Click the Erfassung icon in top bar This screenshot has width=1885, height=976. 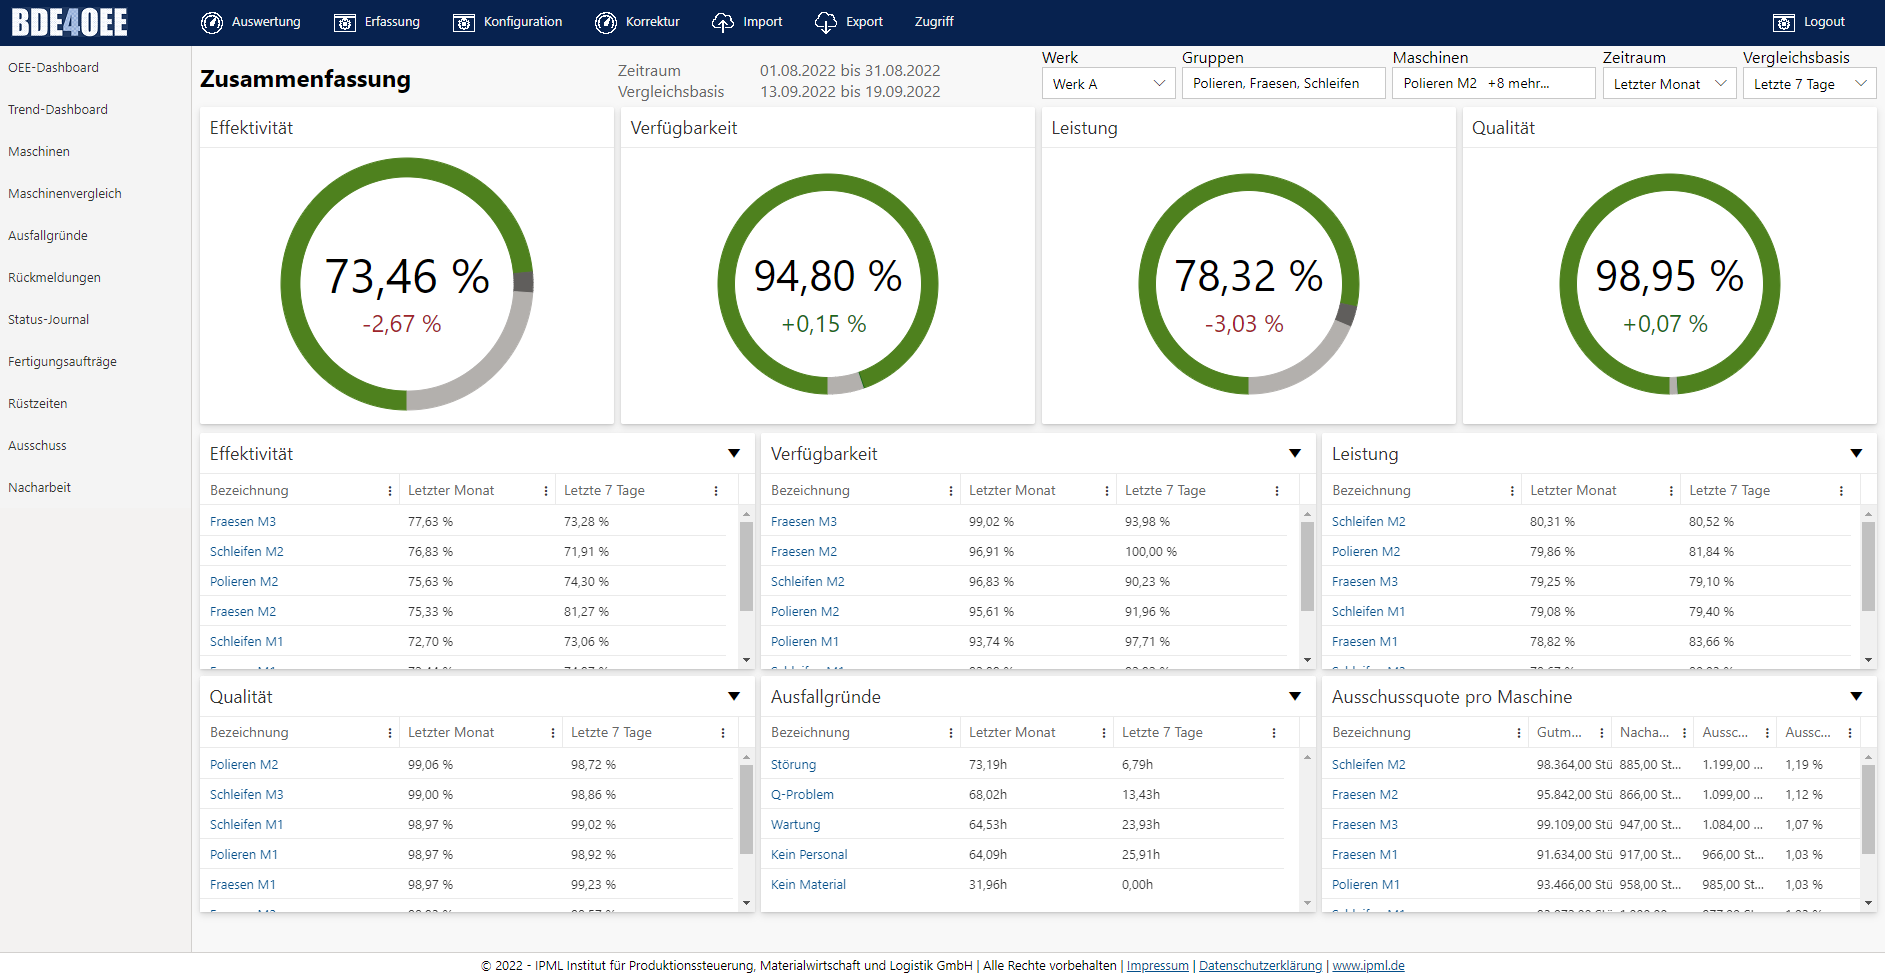coord(344,22)
